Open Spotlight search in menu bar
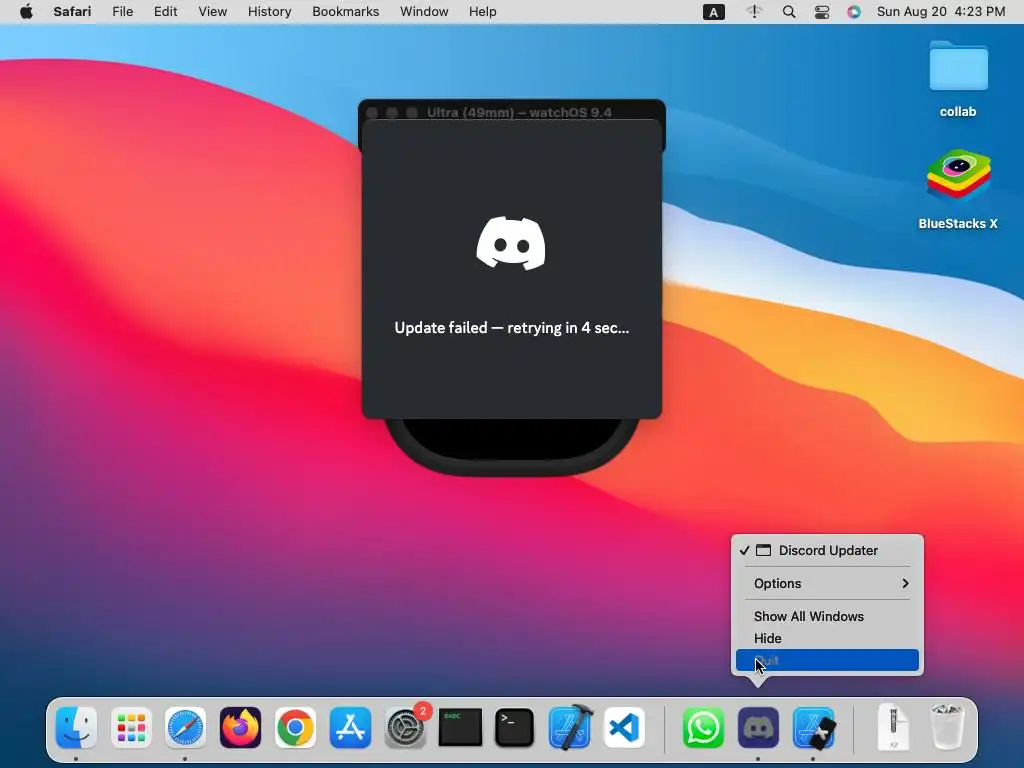Viewport: 1024px width, 768px height. click(789, 12)
